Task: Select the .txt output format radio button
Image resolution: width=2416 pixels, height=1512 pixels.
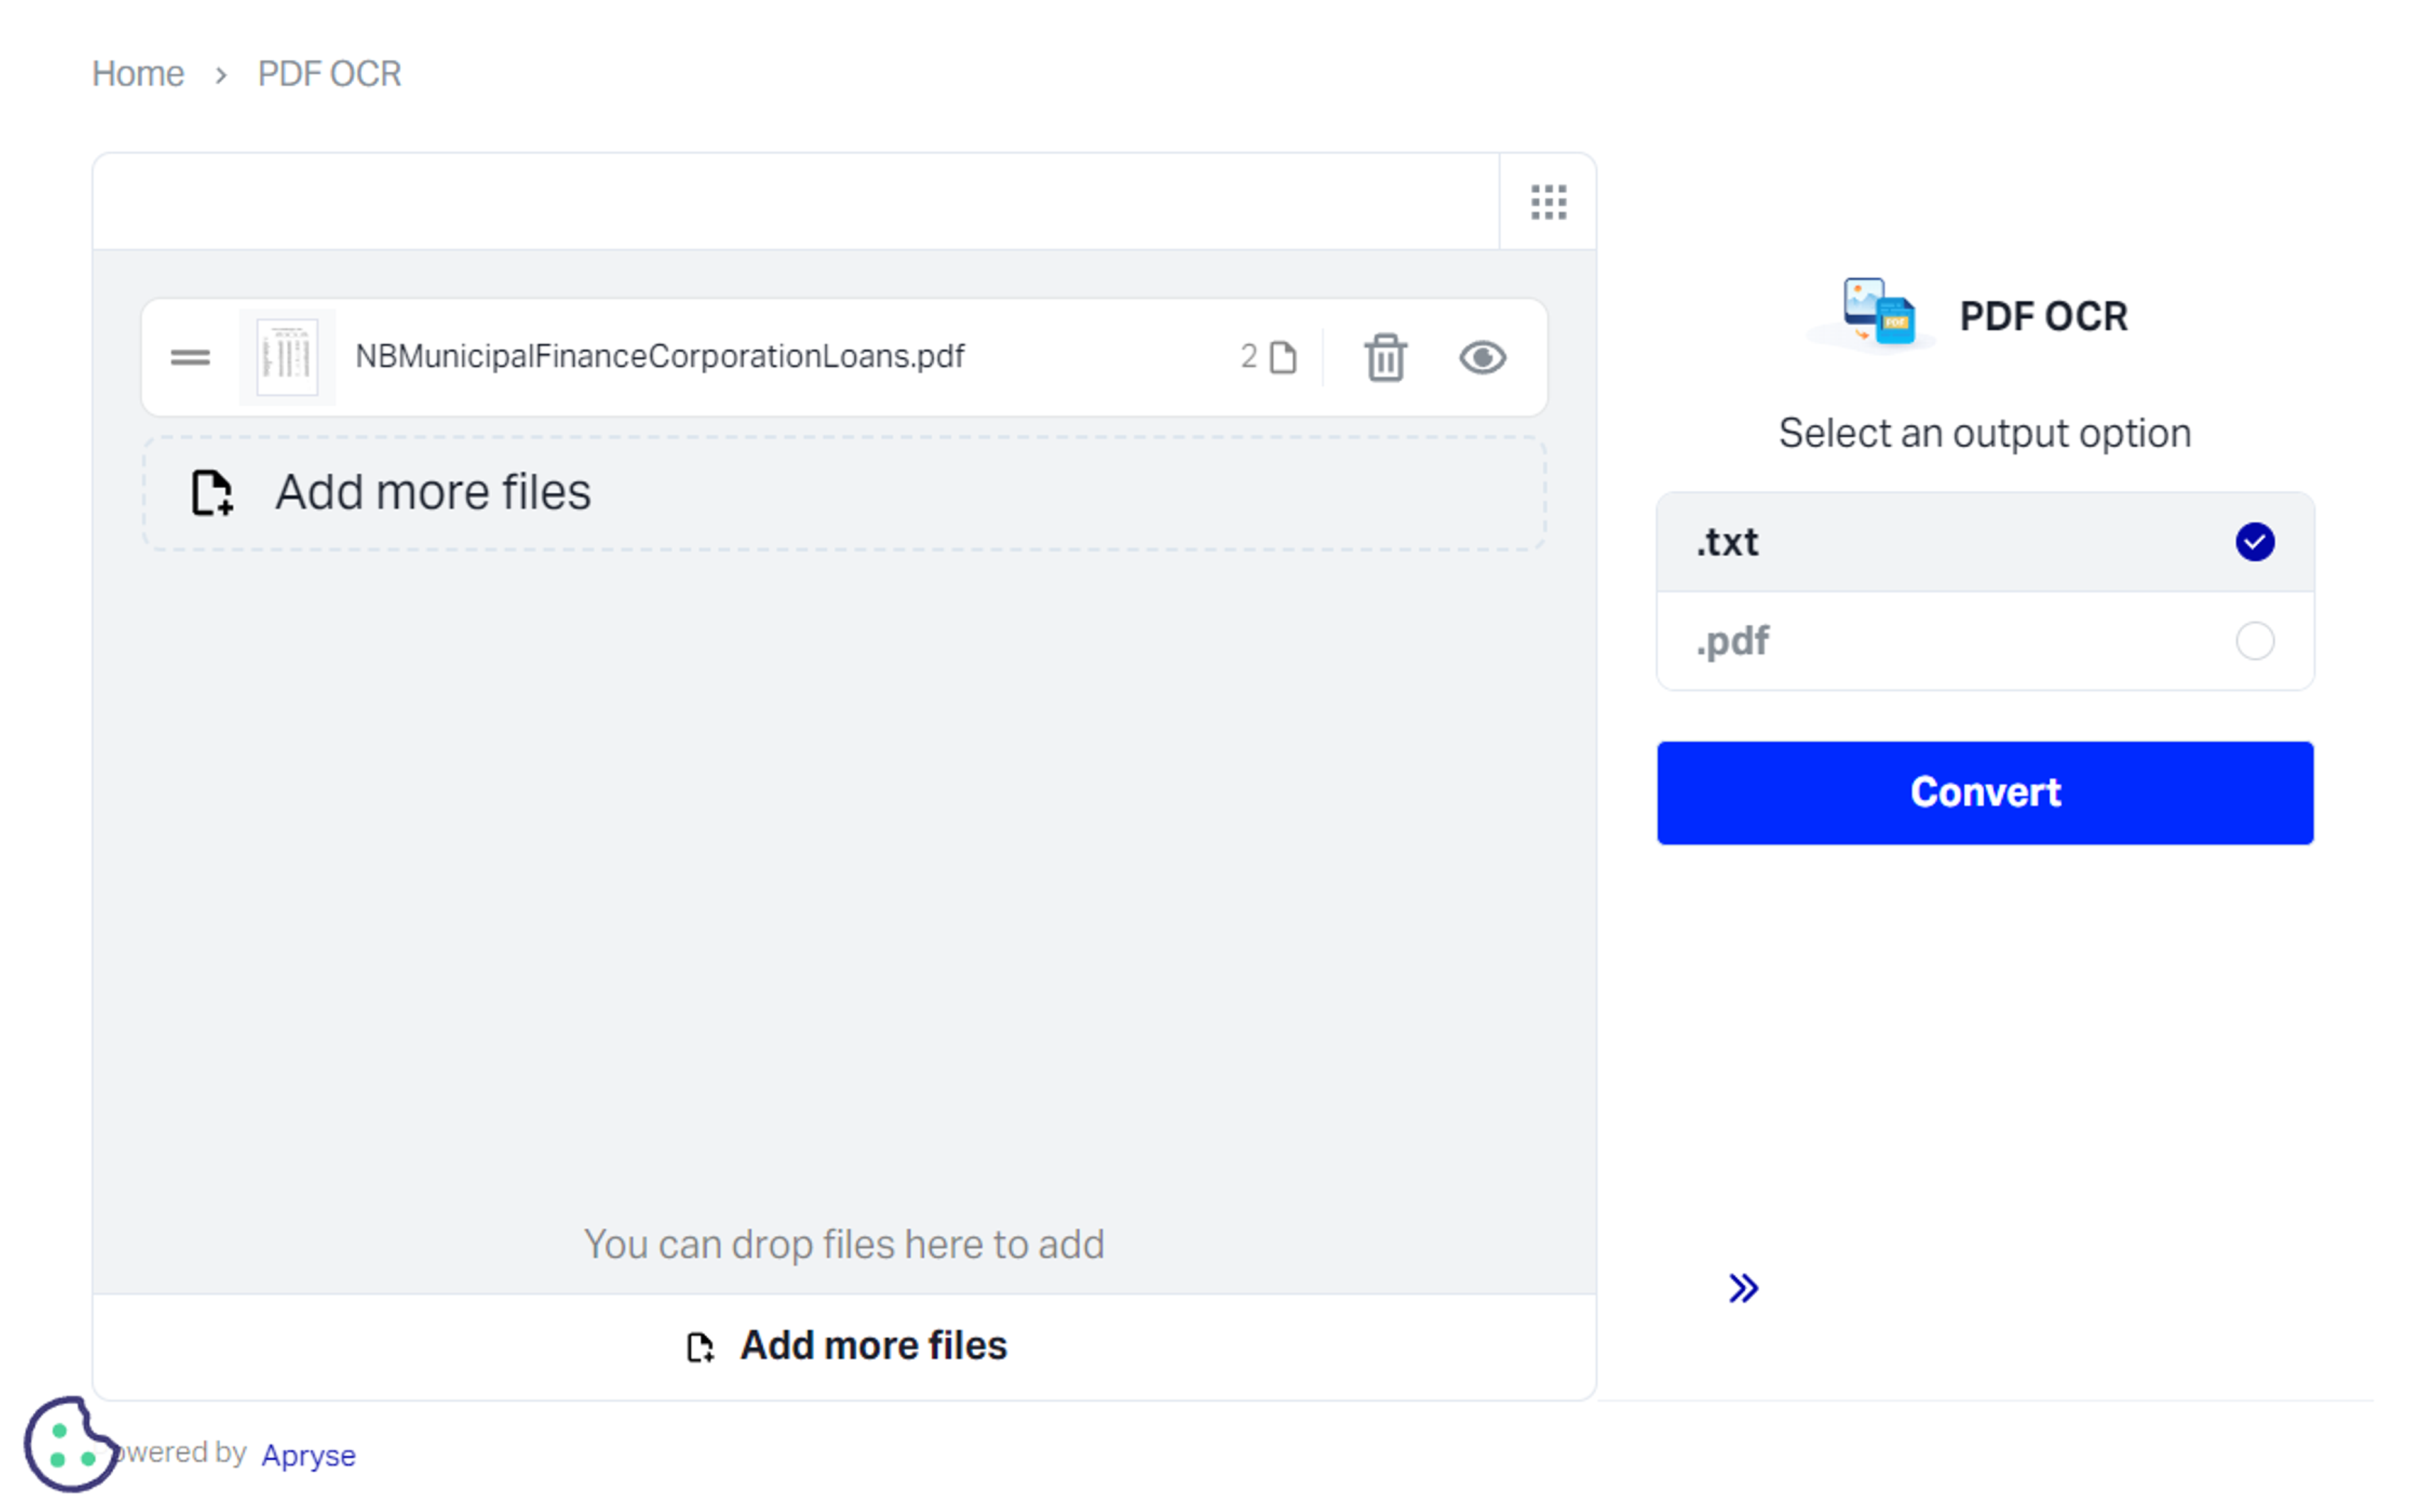Action: point(2254,542)
